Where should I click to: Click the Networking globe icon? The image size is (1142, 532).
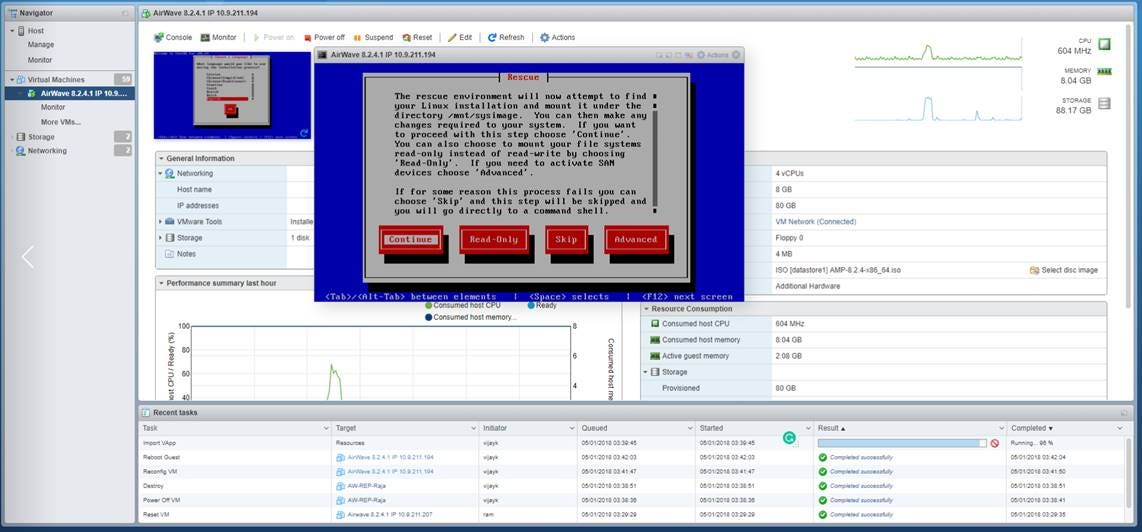21,151
